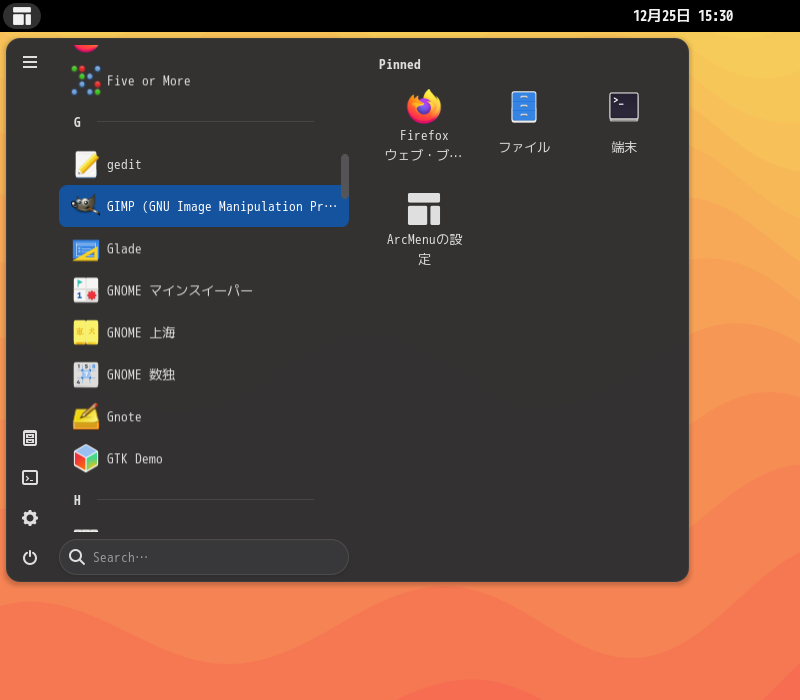Click the ArcMenuの設定 label text

[x=424, y=249]
